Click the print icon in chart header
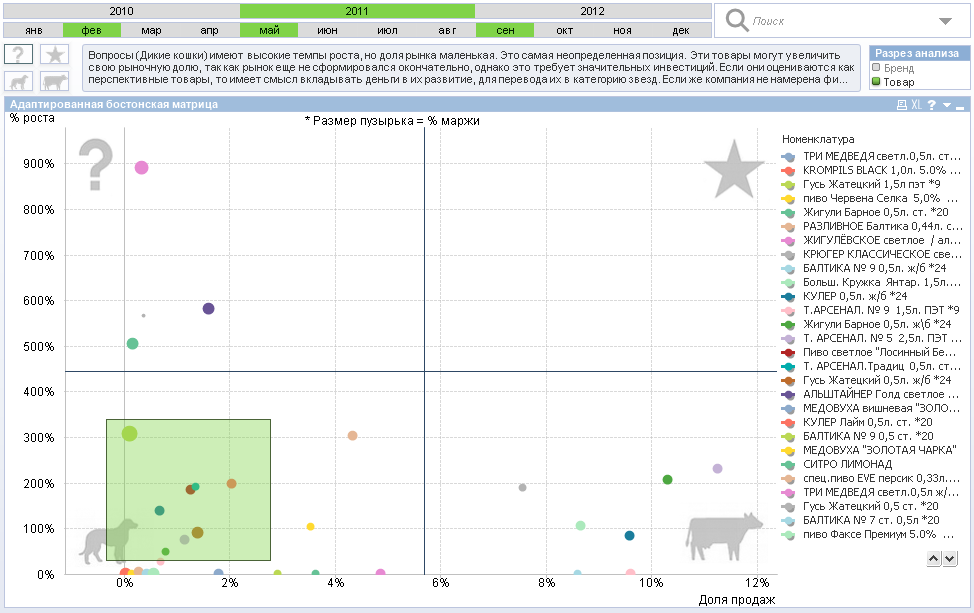The height and width of the screenshot is (613, 974). (x=901, y=104)
